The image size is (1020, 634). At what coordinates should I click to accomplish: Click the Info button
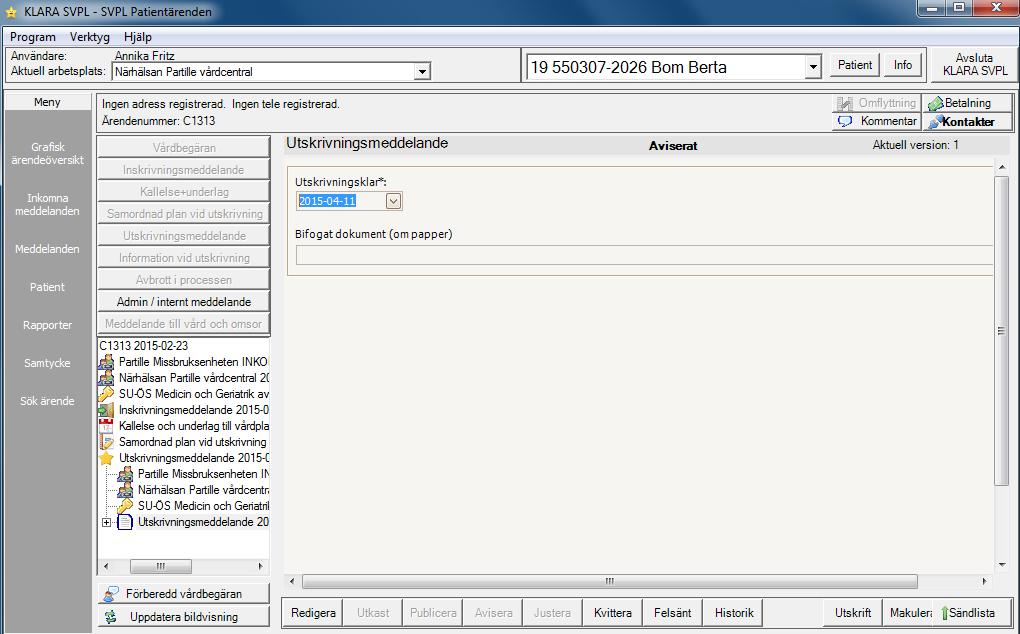[x=903, y=65]
